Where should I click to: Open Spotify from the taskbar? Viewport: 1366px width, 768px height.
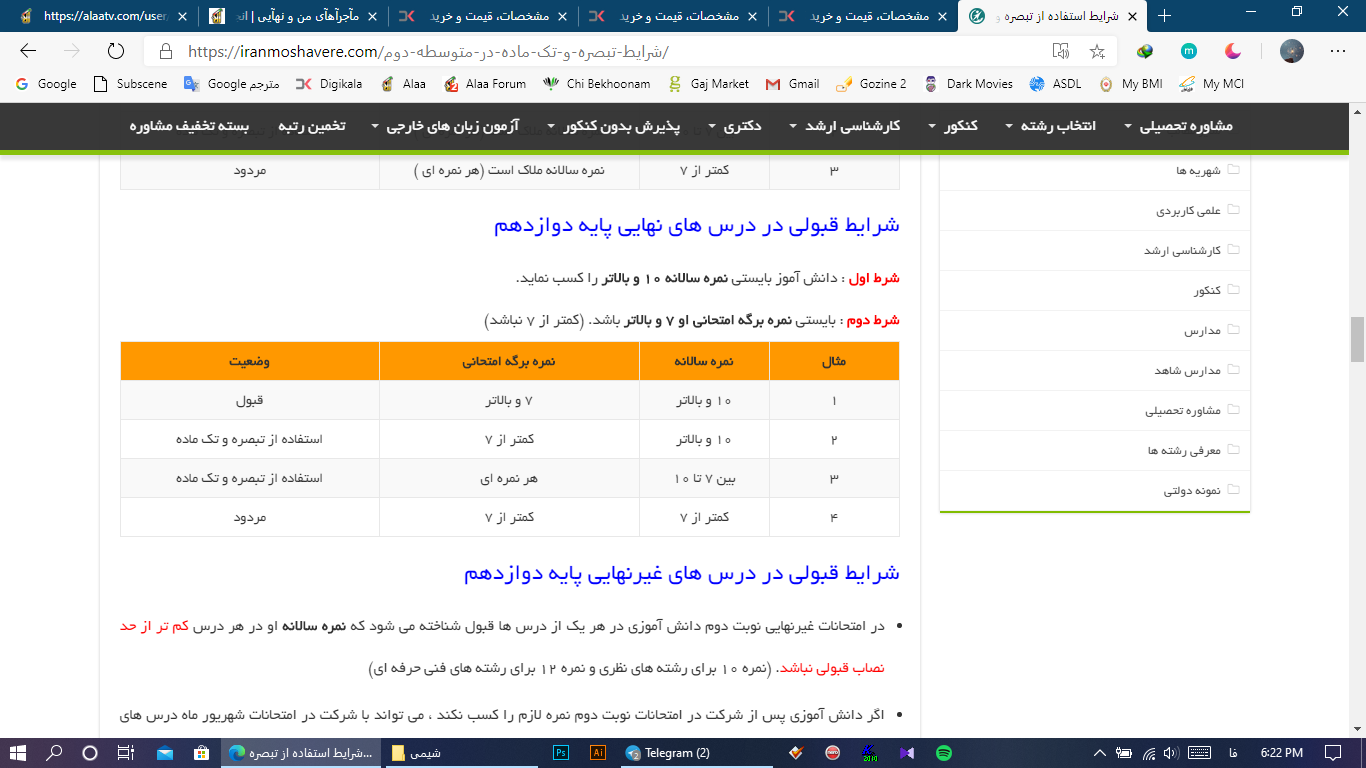pos(943,753)
